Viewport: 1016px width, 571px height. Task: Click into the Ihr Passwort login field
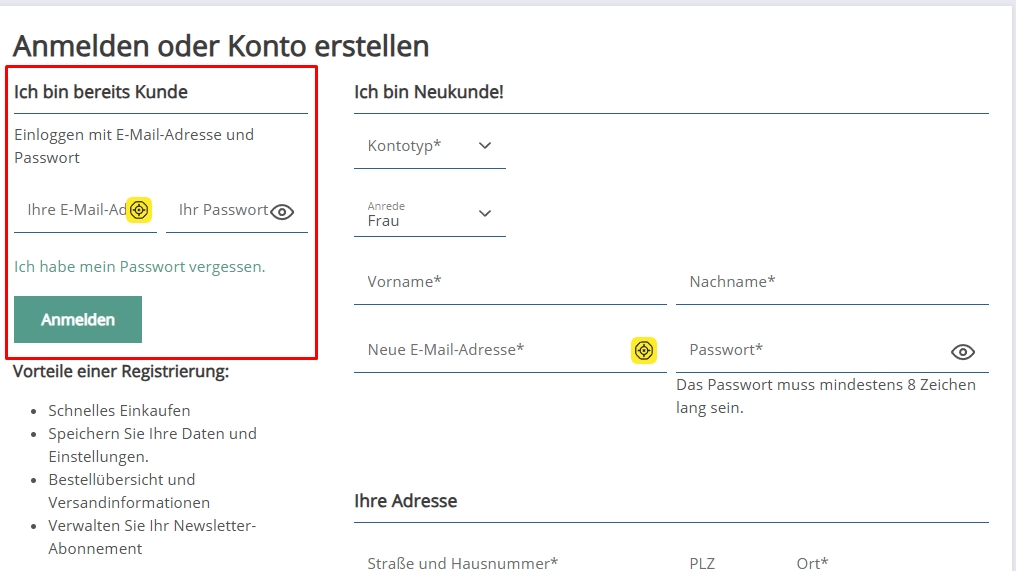(220, 210)
